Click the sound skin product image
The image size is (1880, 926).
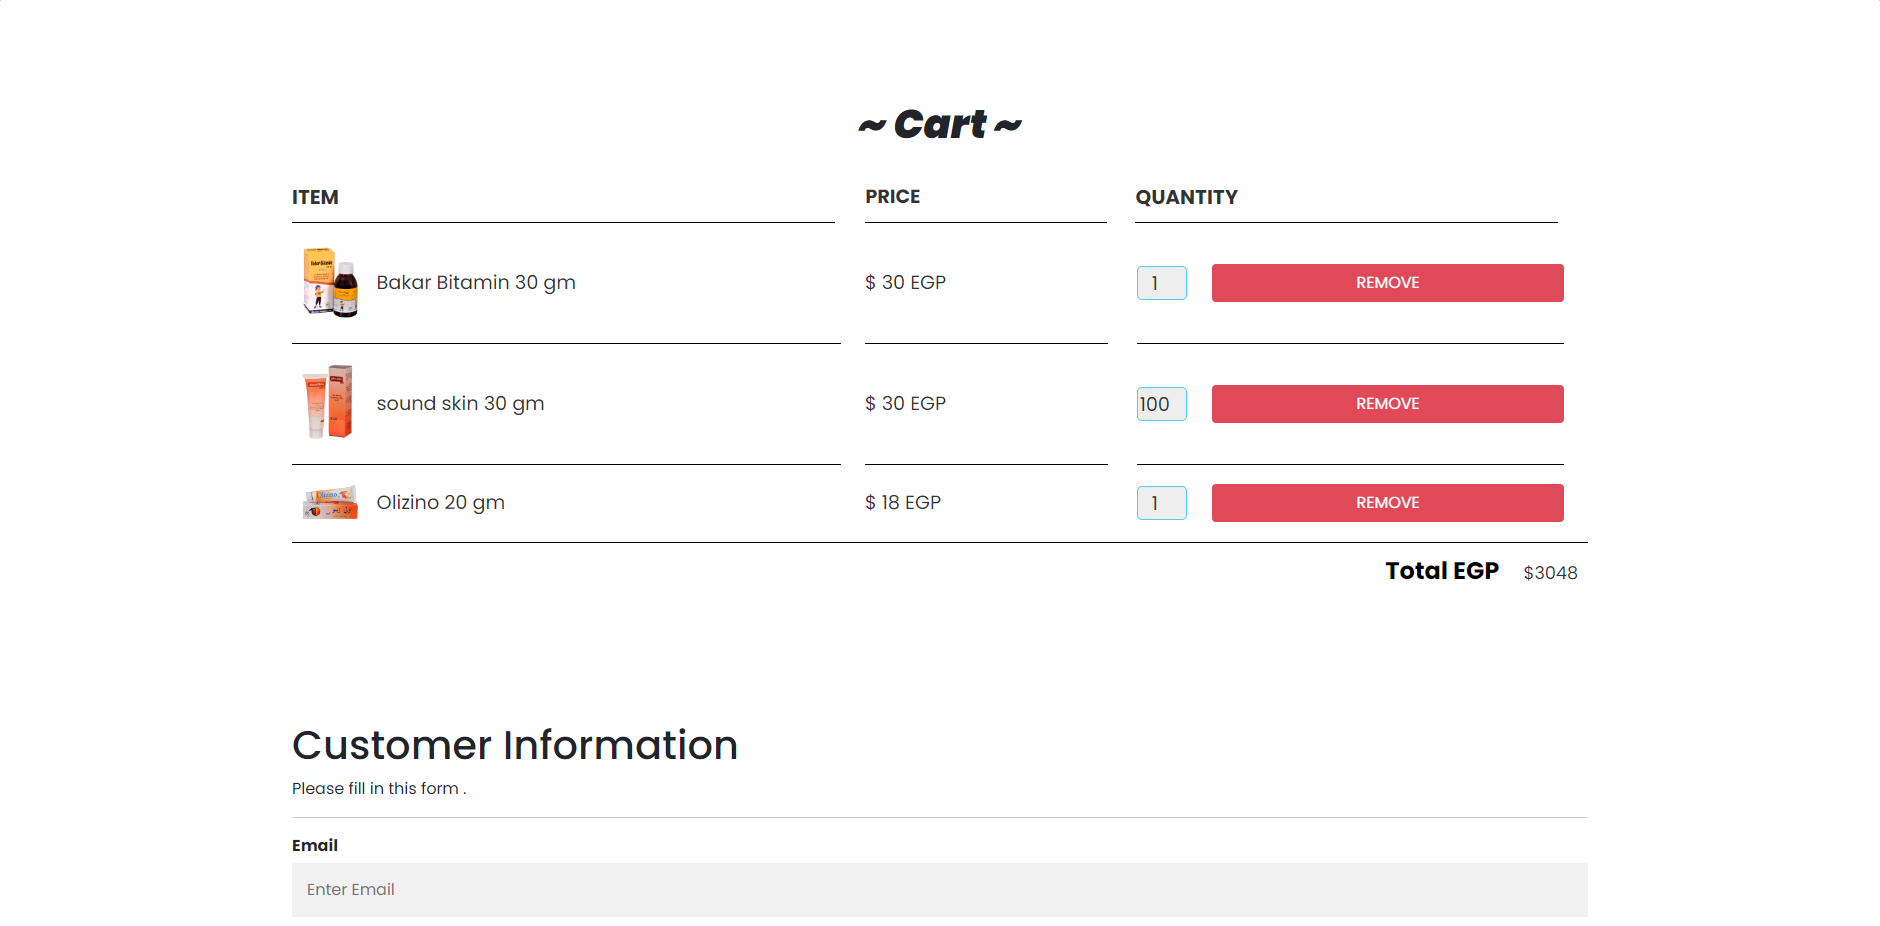pos(330,402)
